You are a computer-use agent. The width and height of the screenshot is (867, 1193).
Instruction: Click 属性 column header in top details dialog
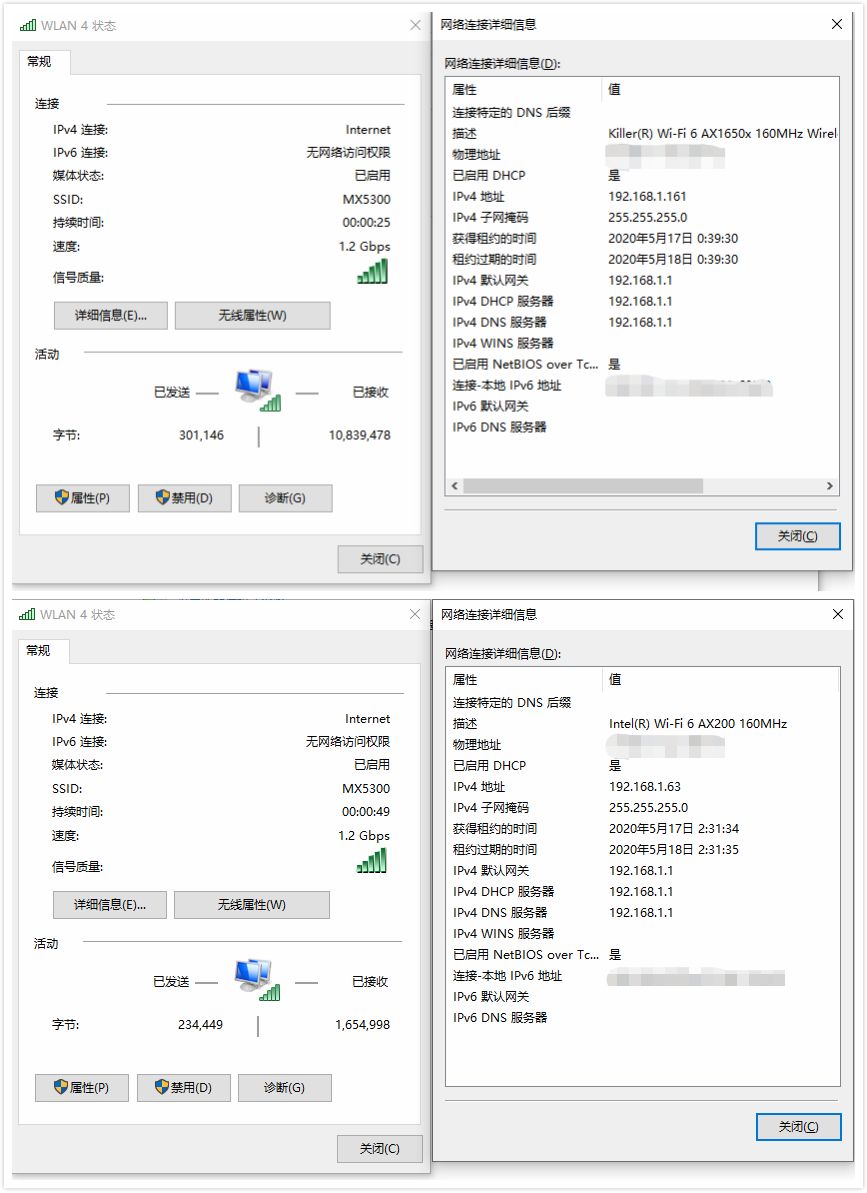pyautogui.click(x=525, y=90)
